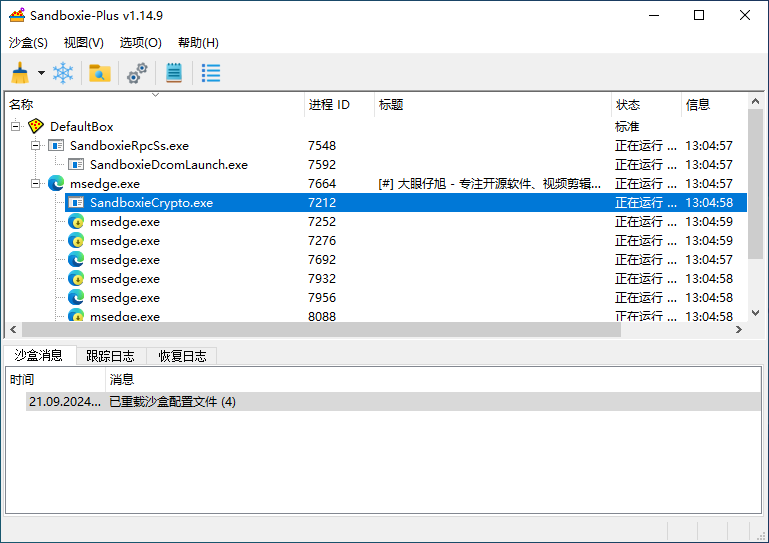
Task: Click the vertical scrollbar down arrow
Action: [x=755, y=313]
